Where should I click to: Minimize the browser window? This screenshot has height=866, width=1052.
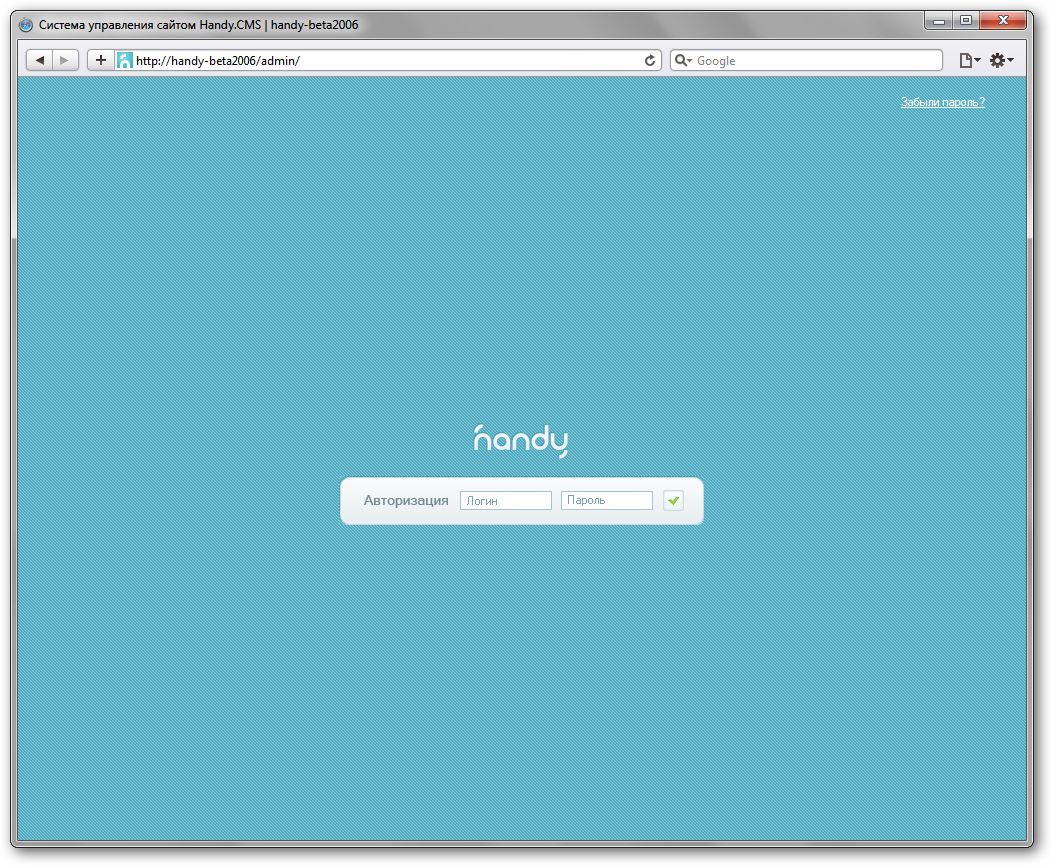tap(939, 20)
